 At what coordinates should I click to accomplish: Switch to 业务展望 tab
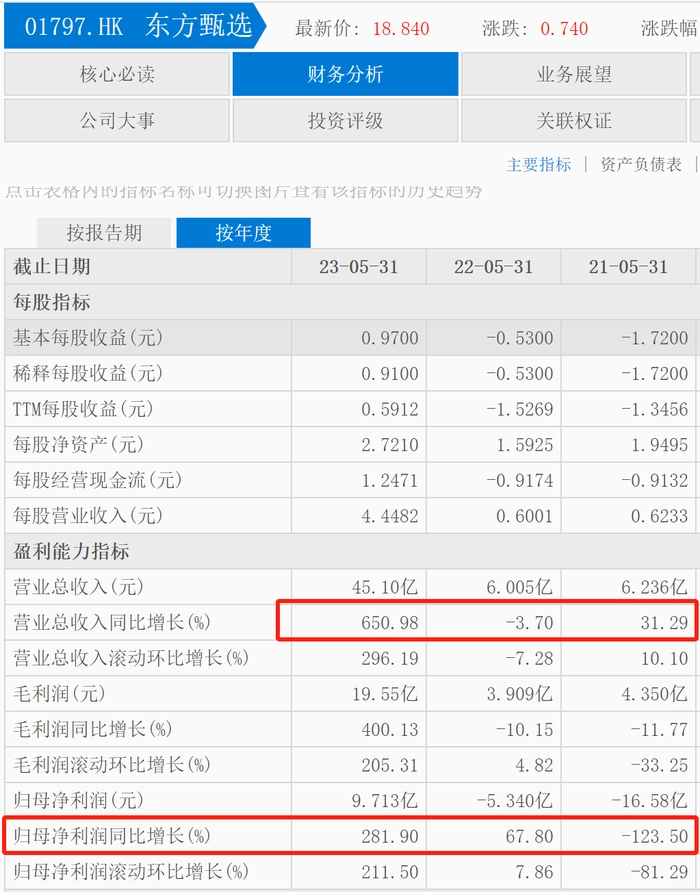[574, 74]
